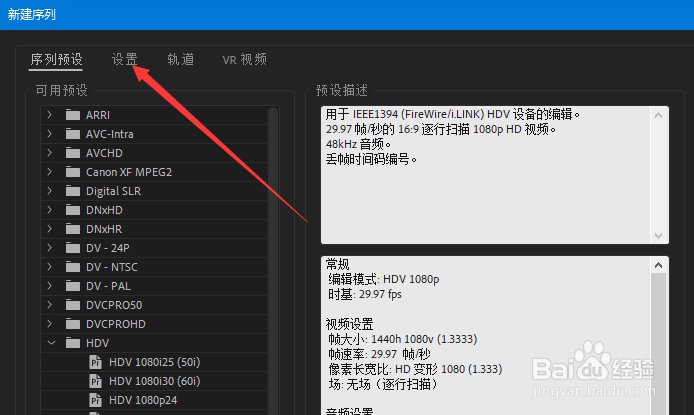Expand the DNxHD folder chevron
Image resolution: width=694 pixels, height=415 pixels.
(50, 210)
